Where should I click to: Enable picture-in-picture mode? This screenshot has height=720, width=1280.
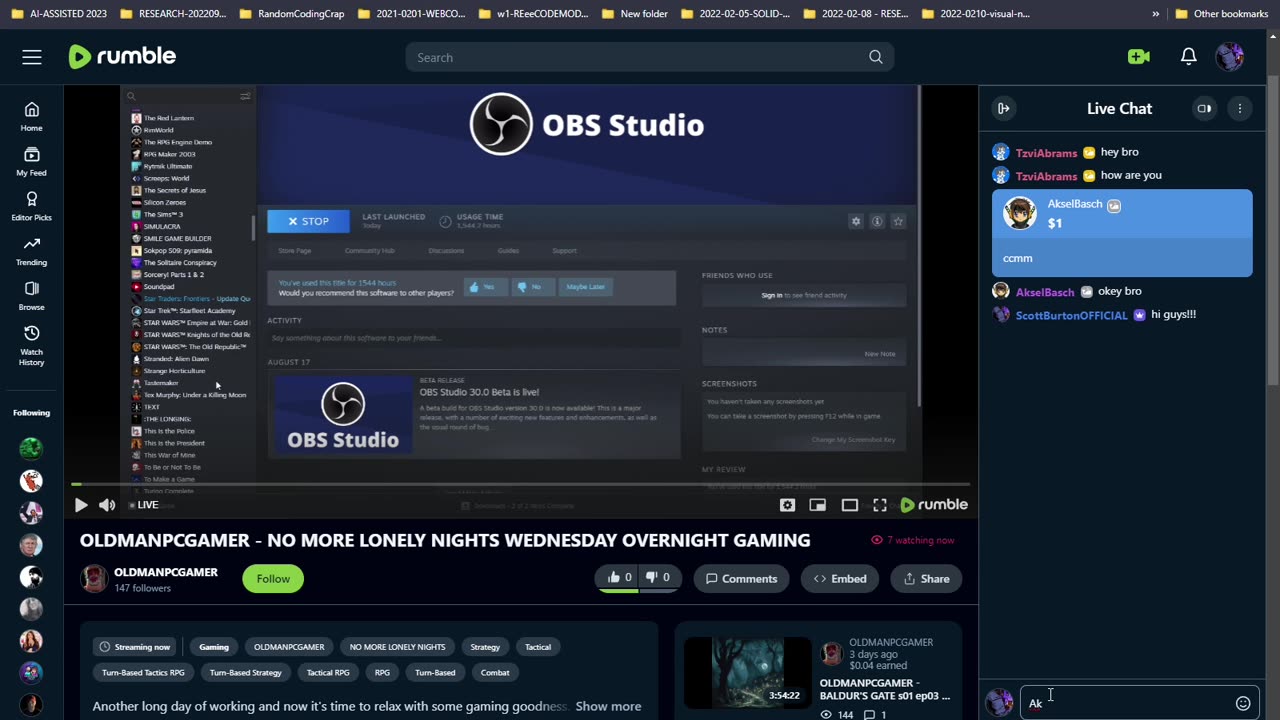[818, 505]
